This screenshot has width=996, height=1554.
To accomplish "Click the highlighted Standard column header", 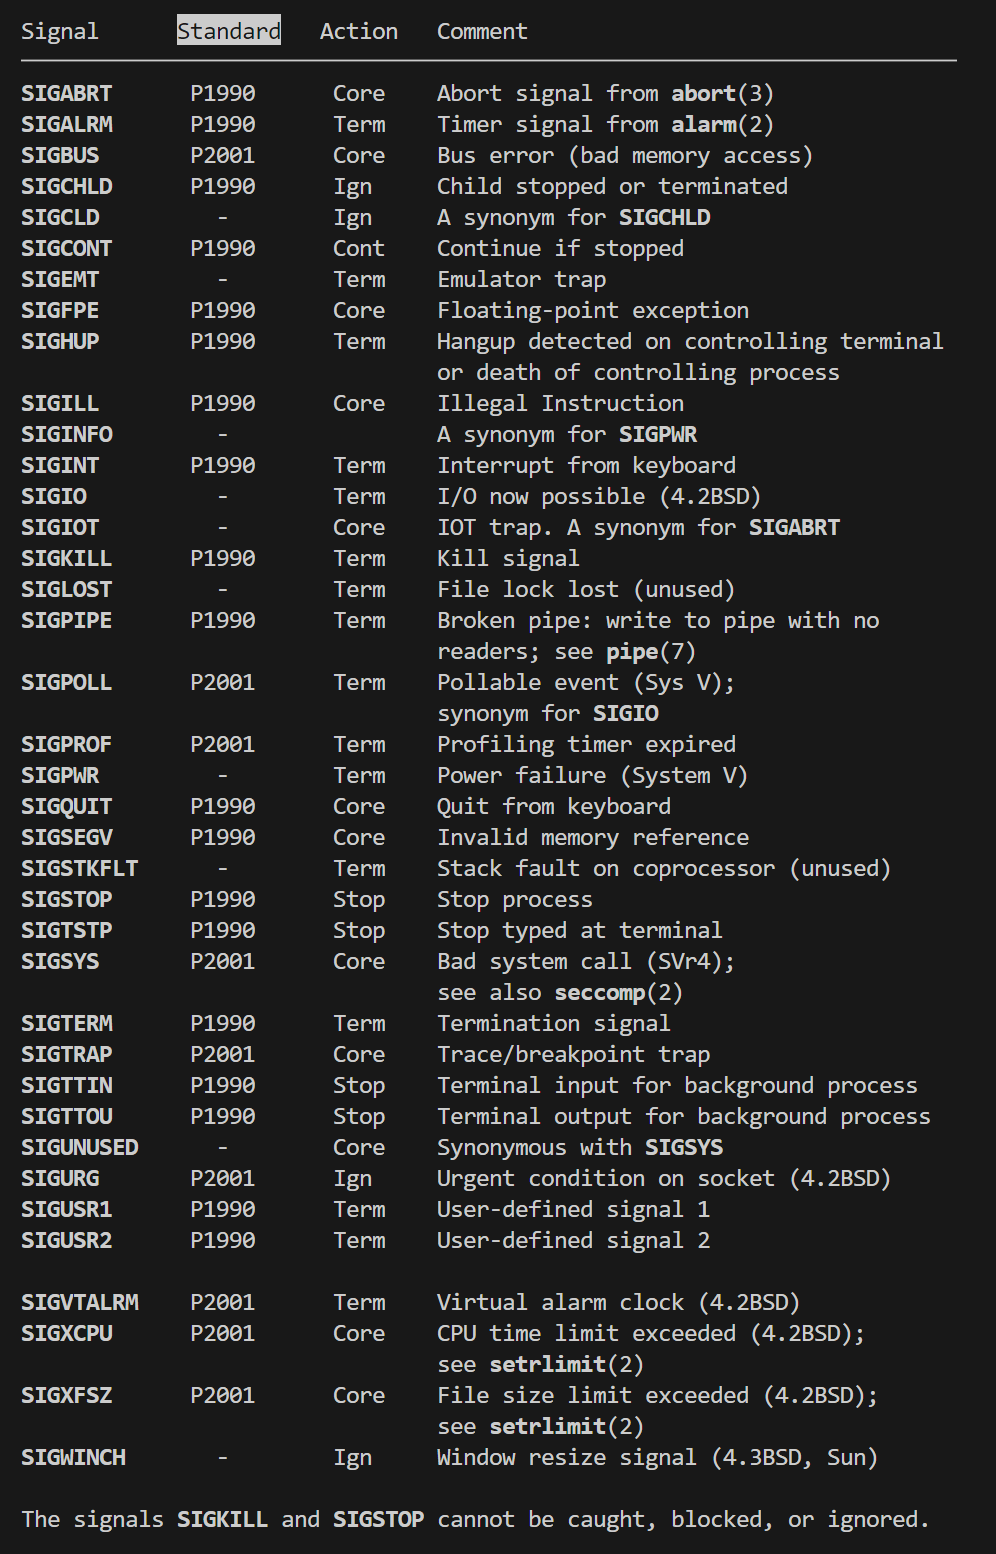I will pyautogui.click(x=229, y=31).
